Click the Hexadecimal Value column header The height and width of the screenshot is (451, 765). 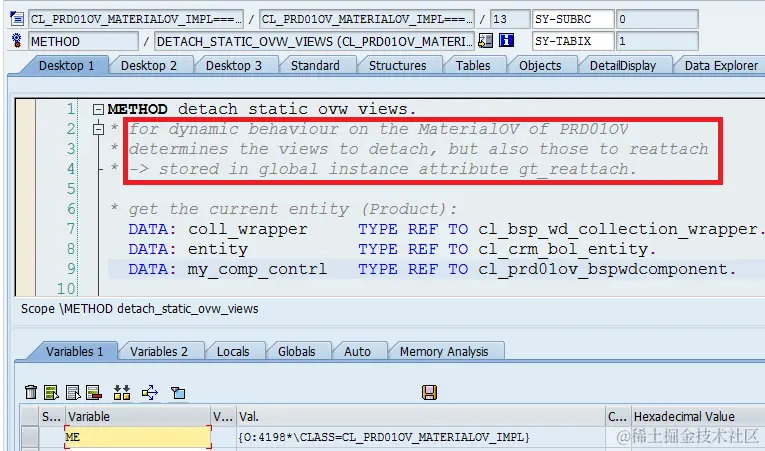(698, 416)
